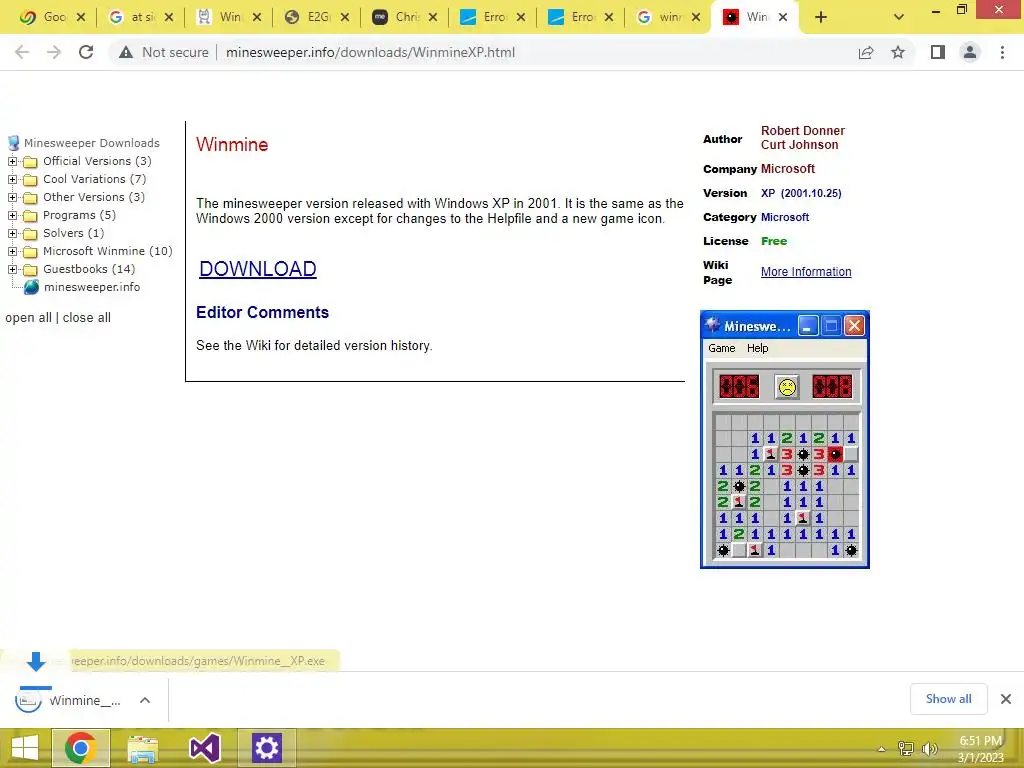Click the DOWNLOAD link
Image resolution: width=1024 pixels, height=768 pixels.
coord(258,268)
